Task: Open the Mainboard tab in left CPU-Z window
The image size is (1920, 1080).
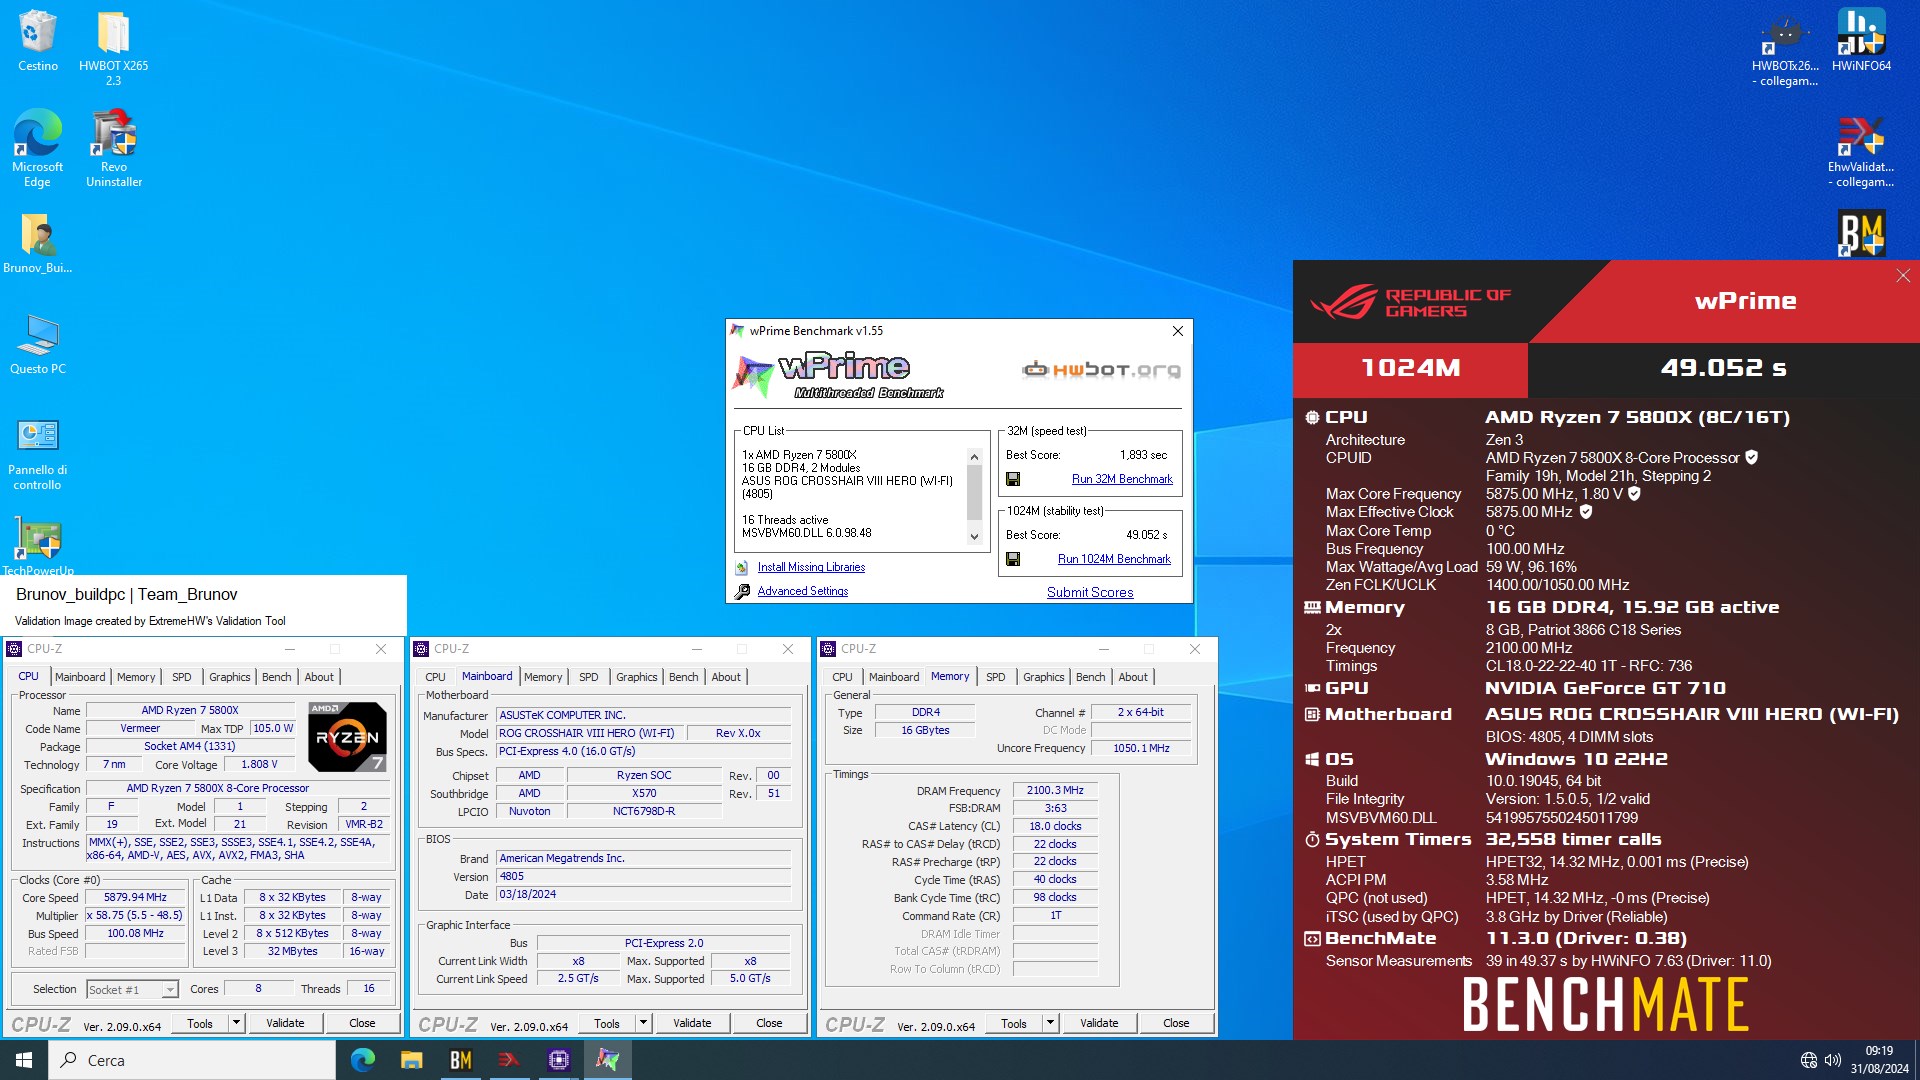Action: click(x=80, y=677)
